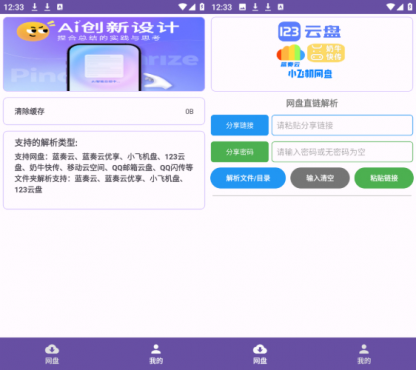Tap the Ai创新设计 banner image
Screen dimensions: 416x370
pyautogui.click(x=104, y=54)
